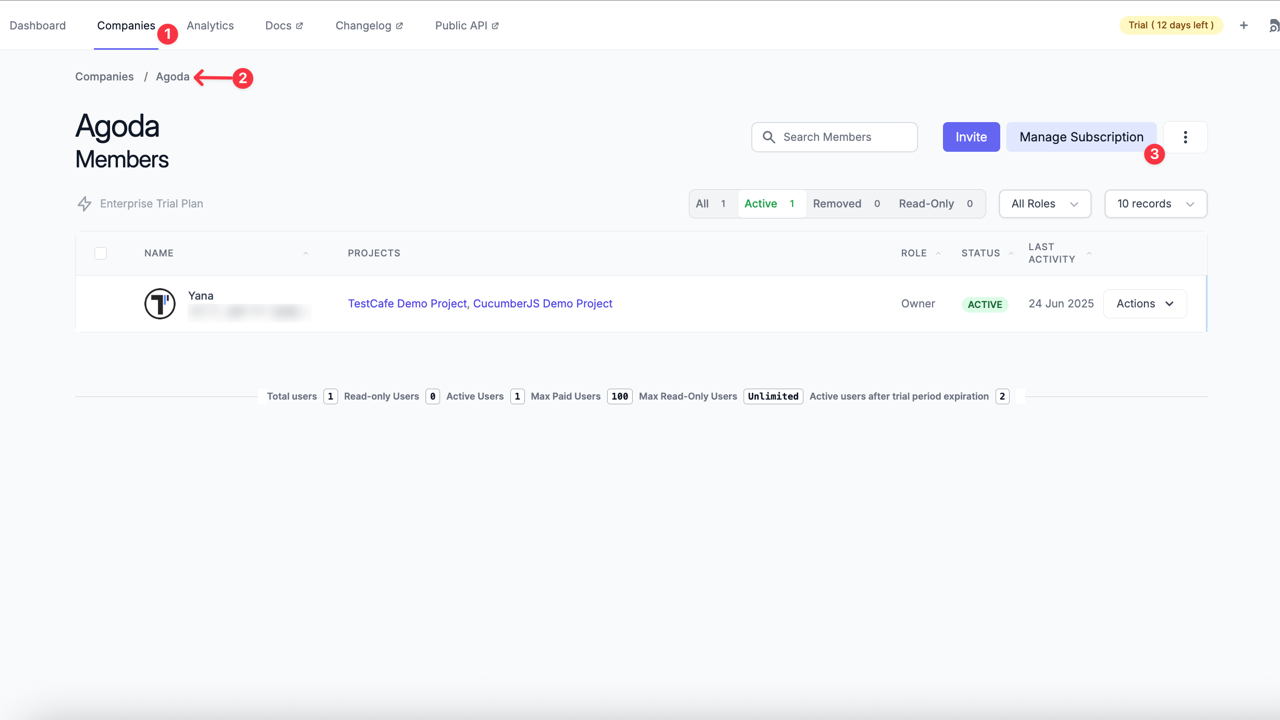Open the 10 records dropdown
1280x720 pixels.
coord(1155,203)
